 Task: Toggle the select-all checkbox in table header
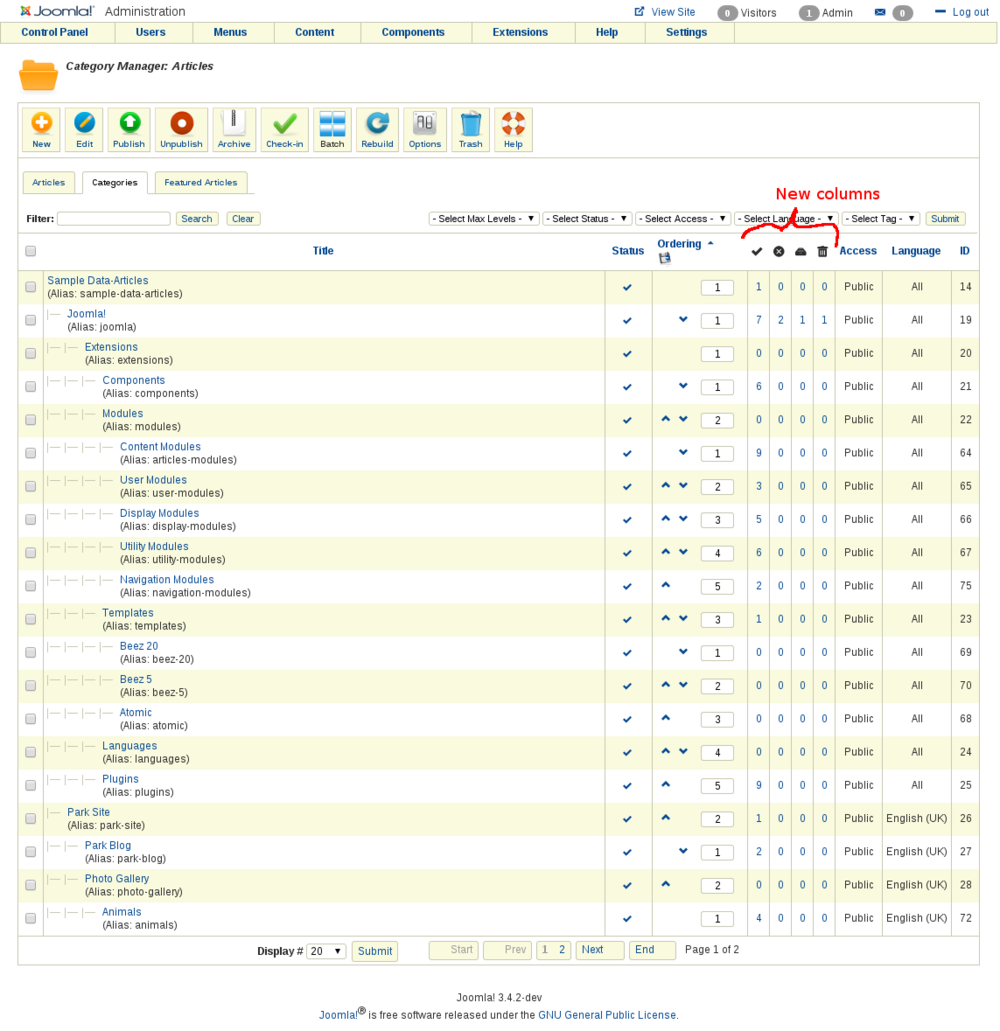pos(31,251)
